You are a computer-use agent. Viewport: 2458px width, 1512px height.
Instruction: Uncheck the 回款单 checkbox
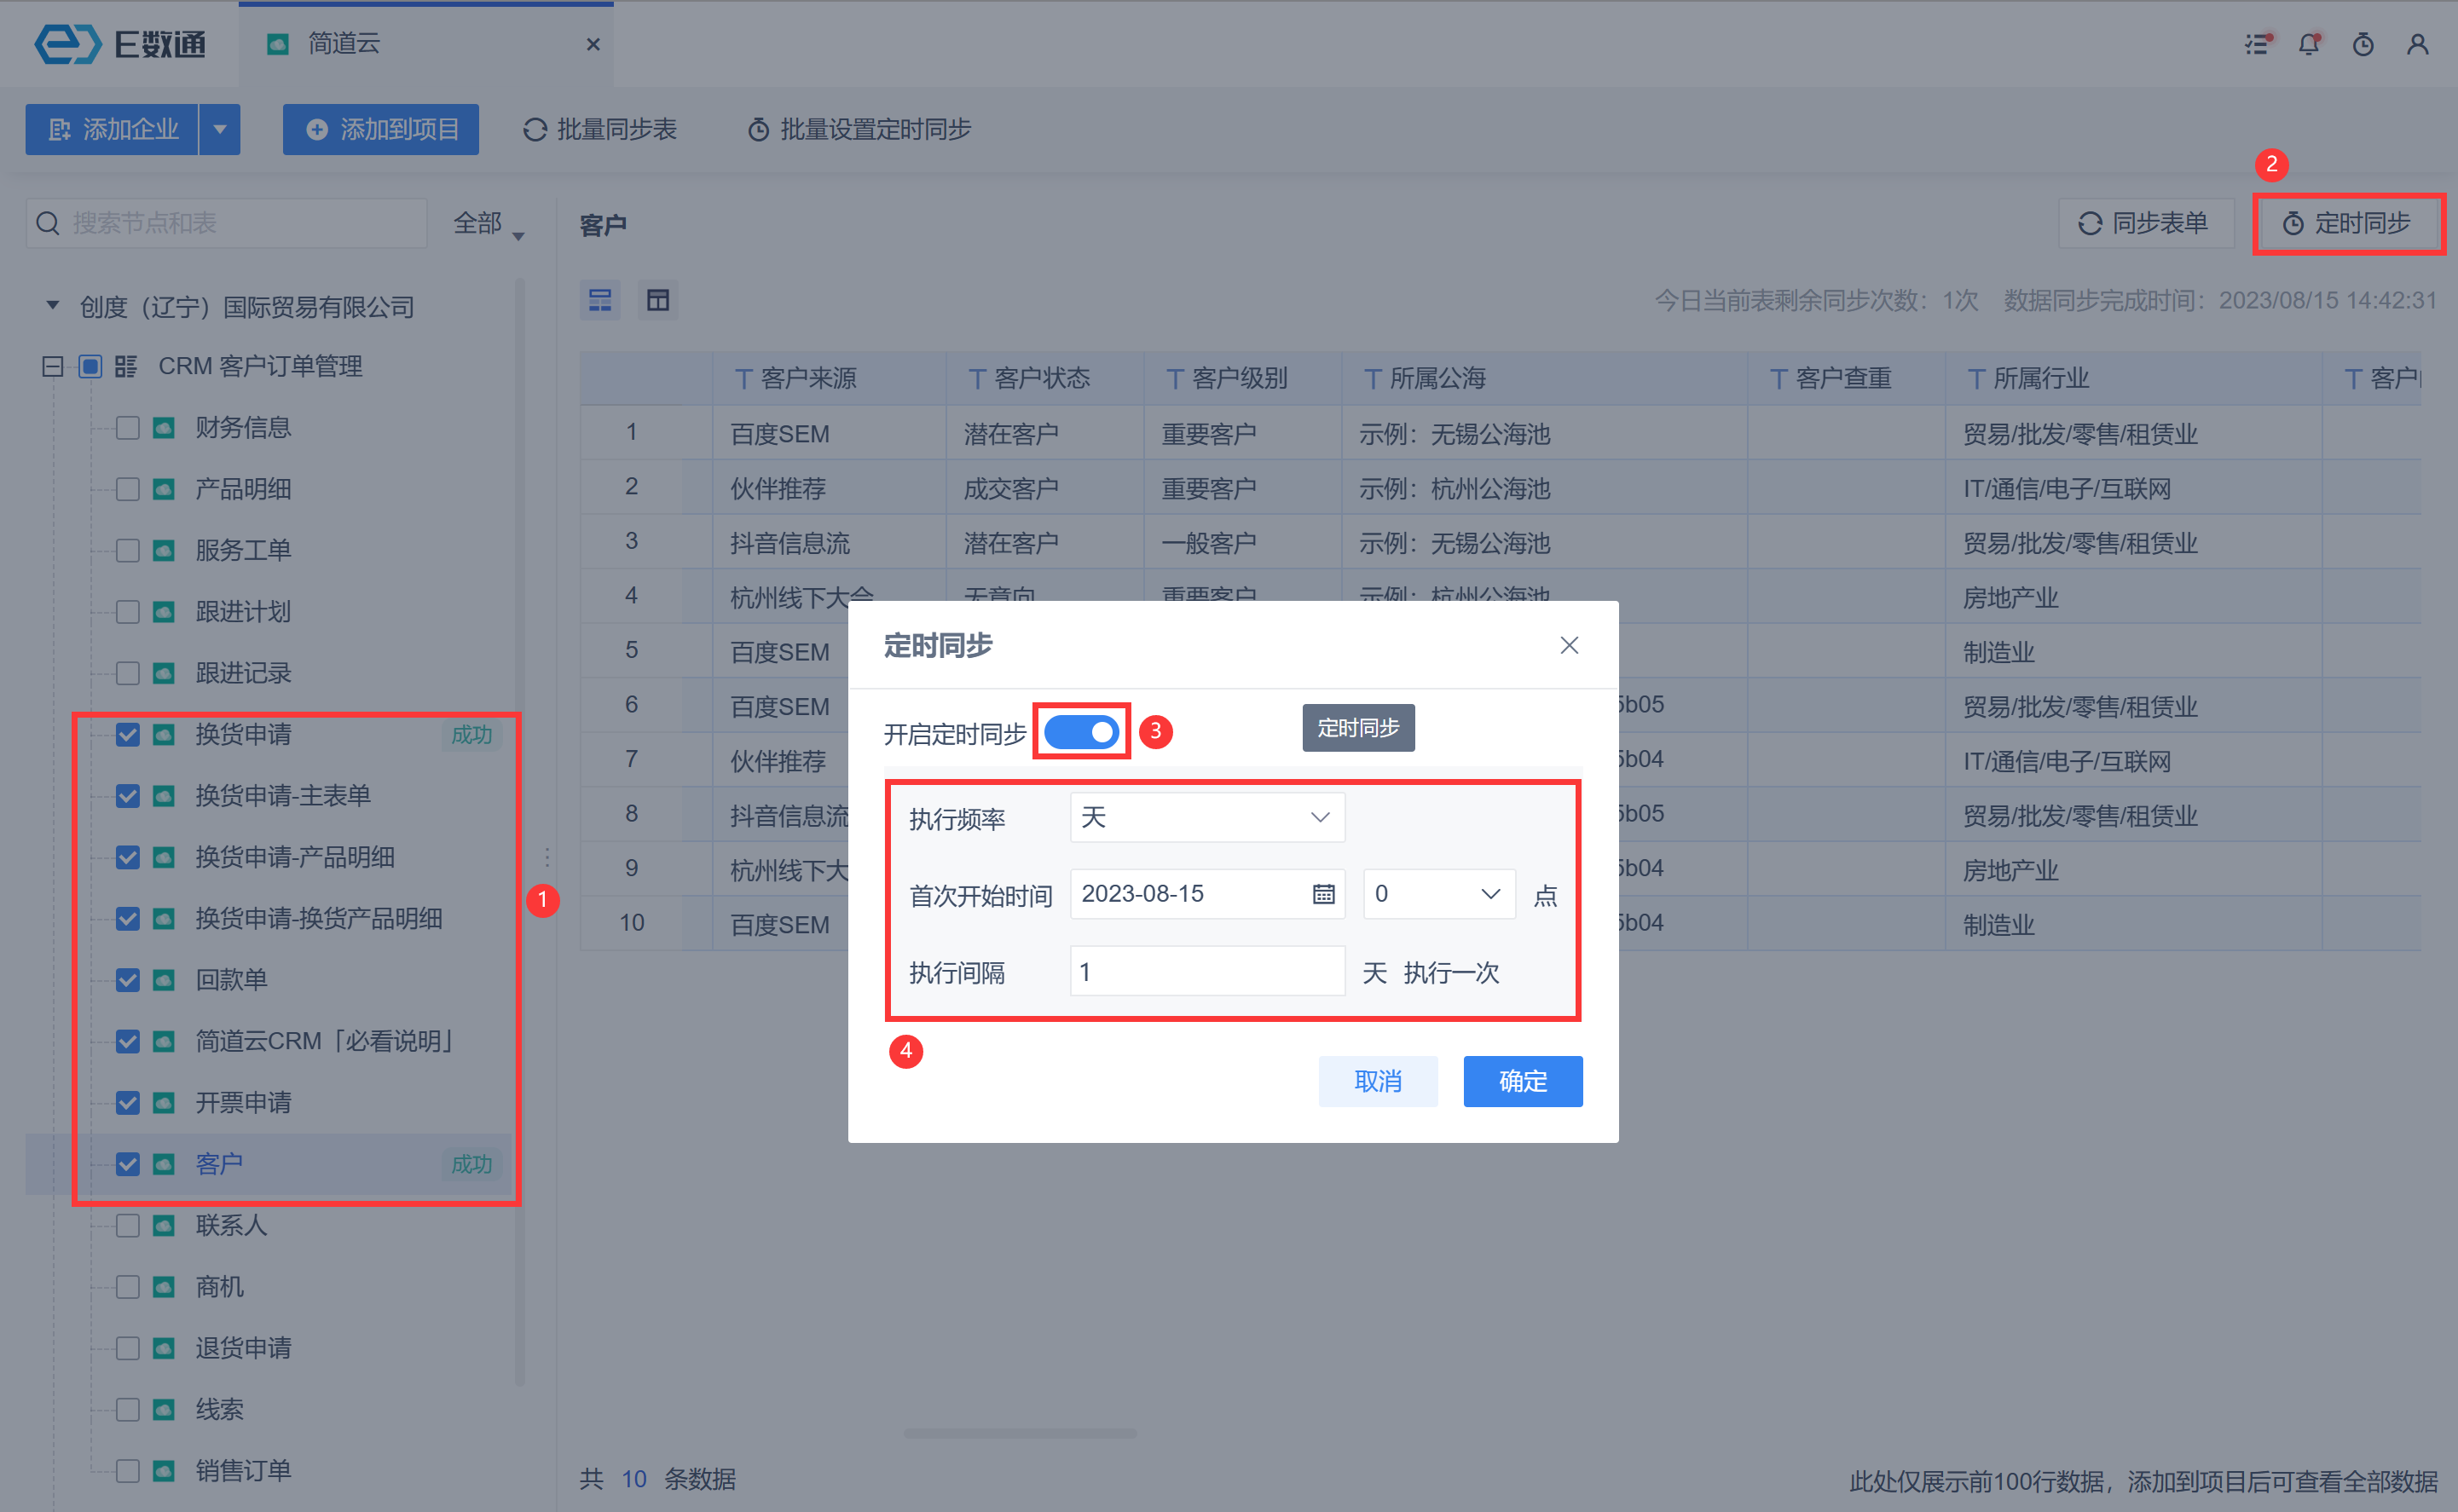(x=127, y=980)
